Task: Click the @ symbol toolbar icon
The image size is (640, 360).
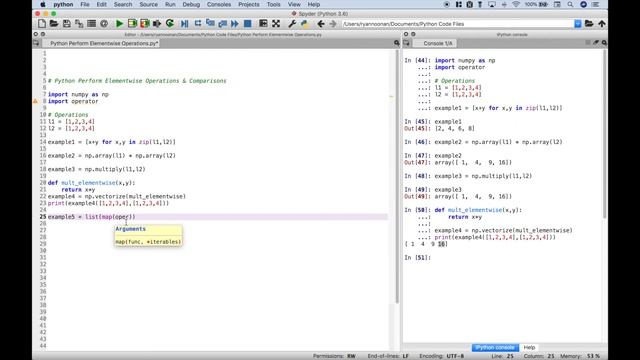Action: pos(104,24)
